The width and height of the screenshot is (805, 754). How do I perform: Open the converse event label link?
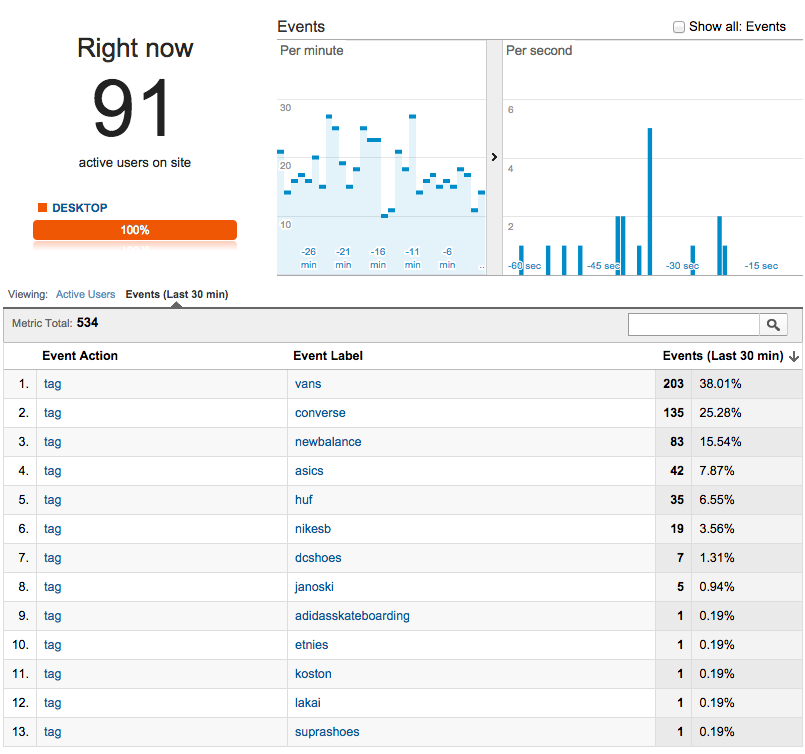(320, 413)
